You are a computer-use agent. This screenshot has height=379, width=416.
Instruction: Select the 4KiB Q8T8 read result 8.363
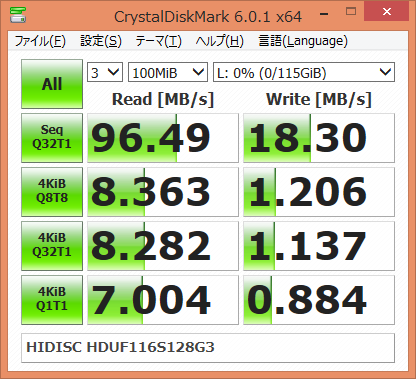pos(163,192)
